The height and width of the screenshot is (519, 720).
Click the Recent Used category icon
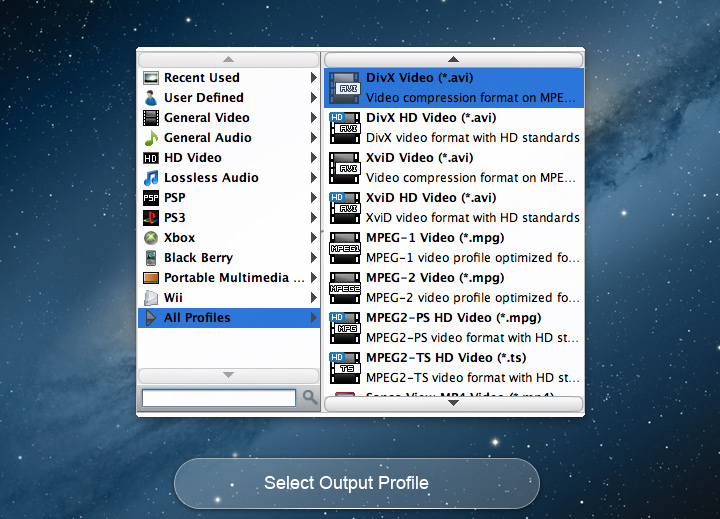(x=151, y=78)
